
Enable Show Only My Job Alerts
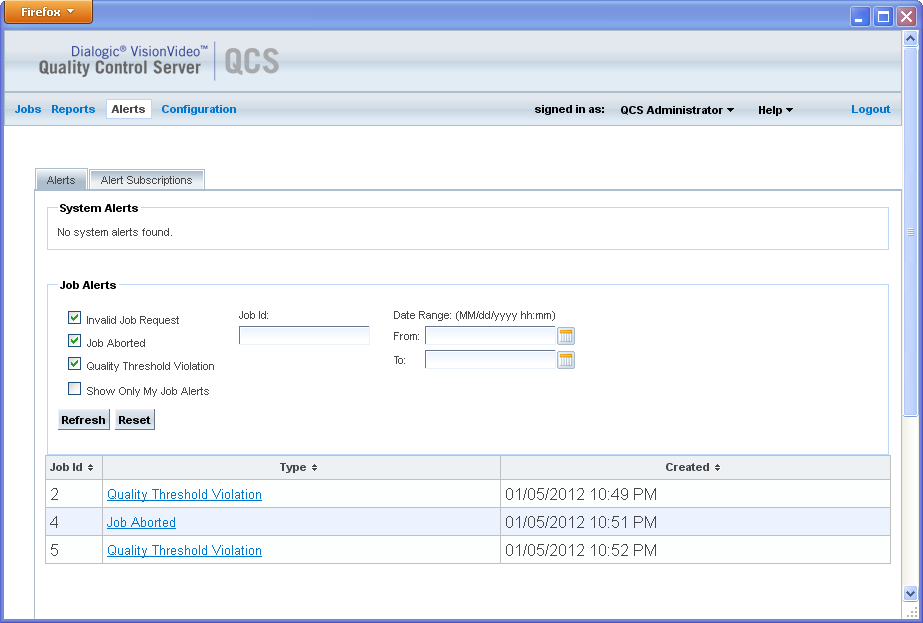click(x=74, y=389)
